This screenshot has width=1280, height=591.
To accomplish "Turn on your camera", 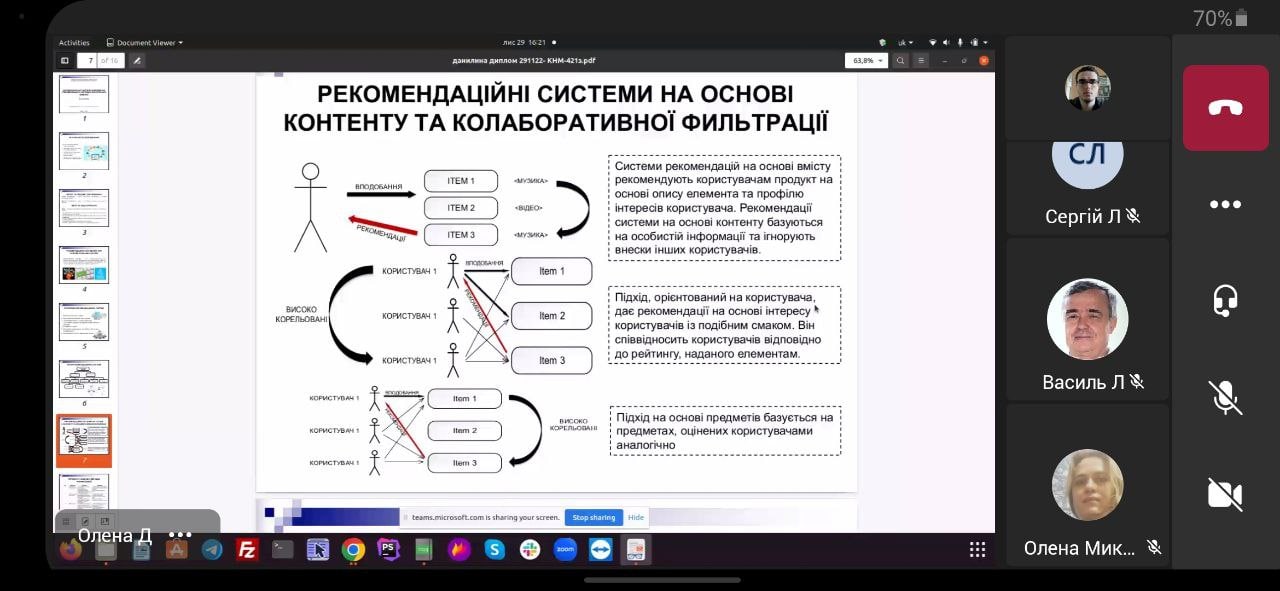I will [1225, 494].
